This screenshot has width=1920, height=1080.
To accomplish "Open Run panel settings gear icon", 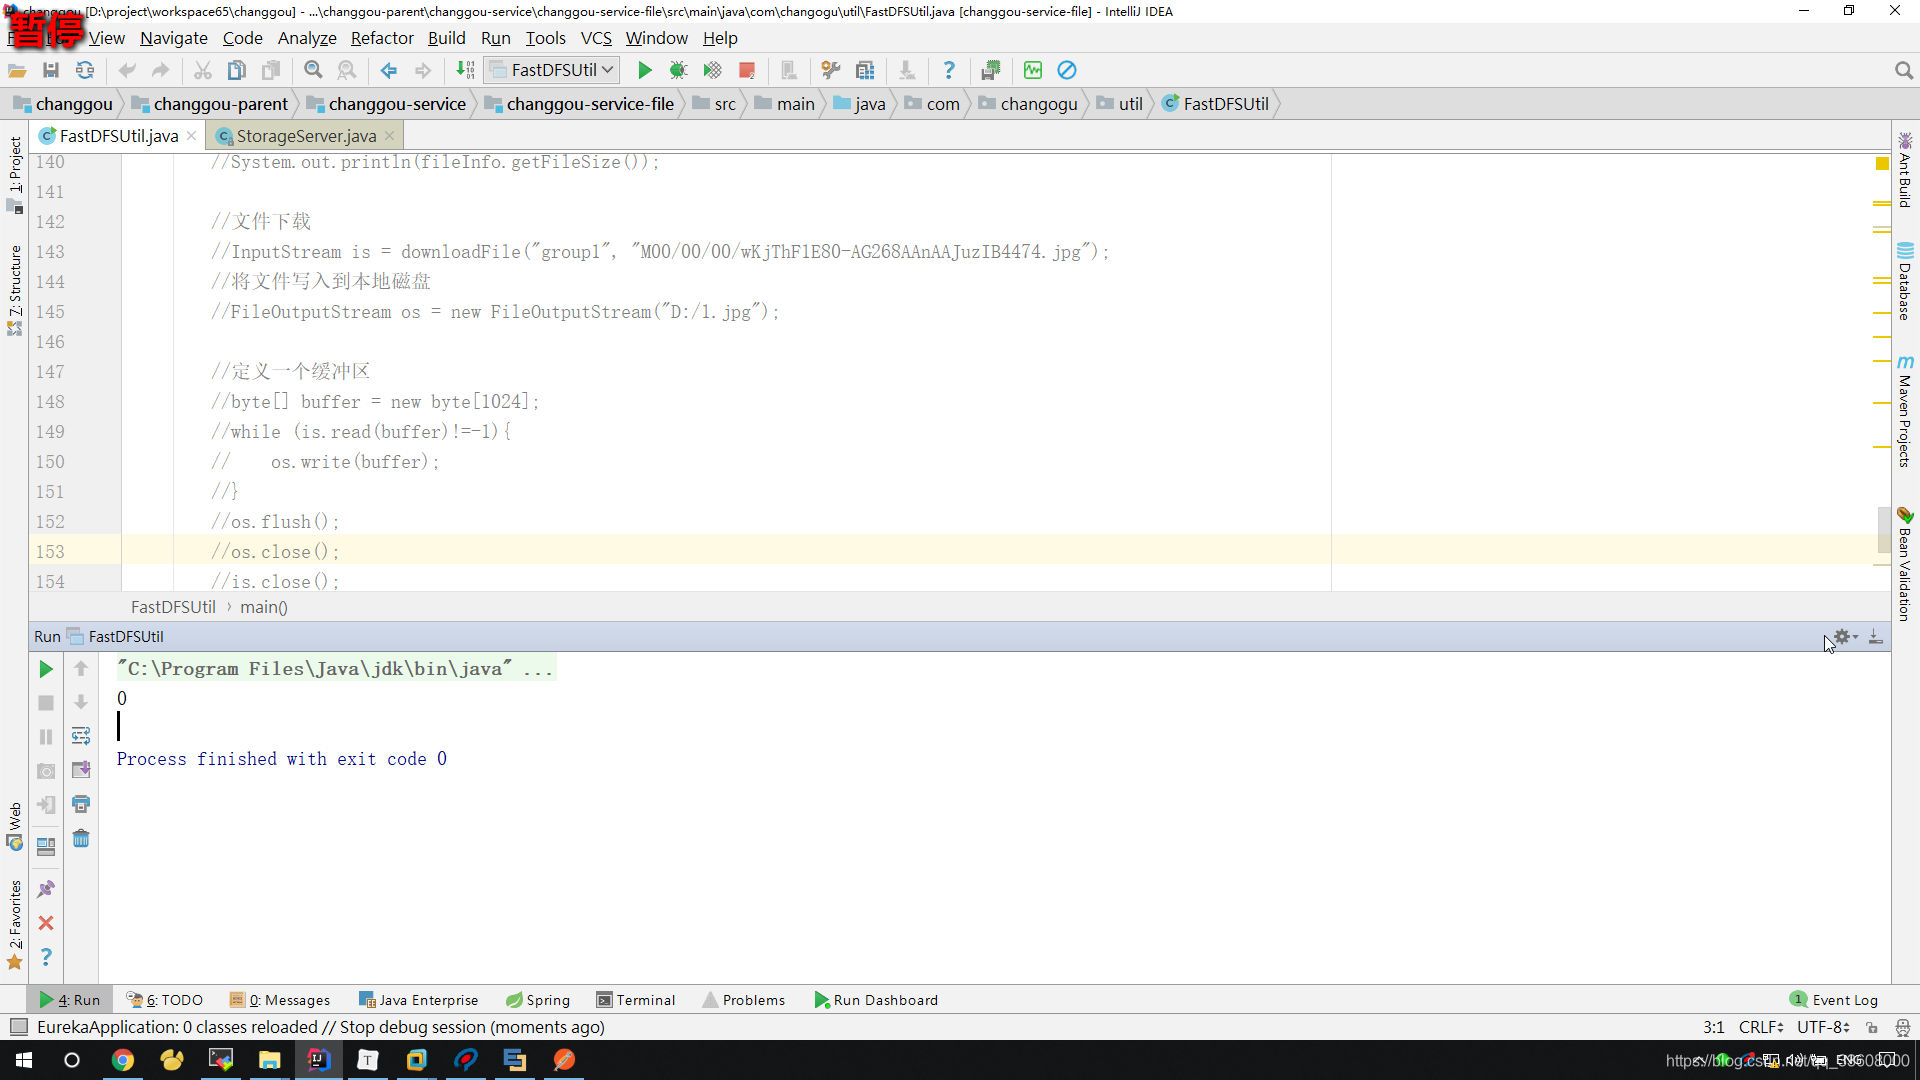I will pyautogui.click(x=1845, y=636).
